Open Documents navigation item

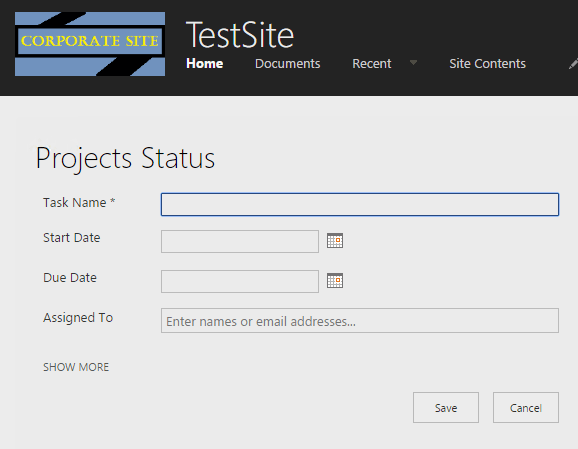[x=288, y=63]
